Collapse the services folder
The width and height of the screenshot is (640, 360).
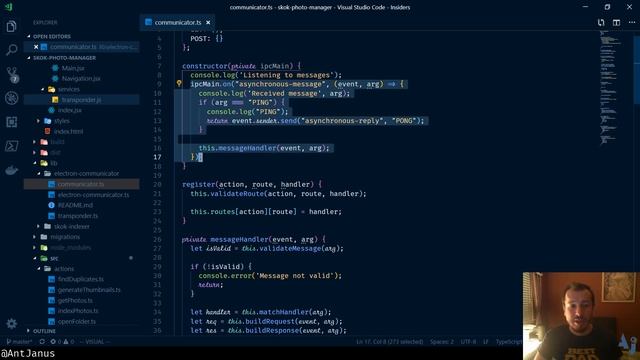69,89
